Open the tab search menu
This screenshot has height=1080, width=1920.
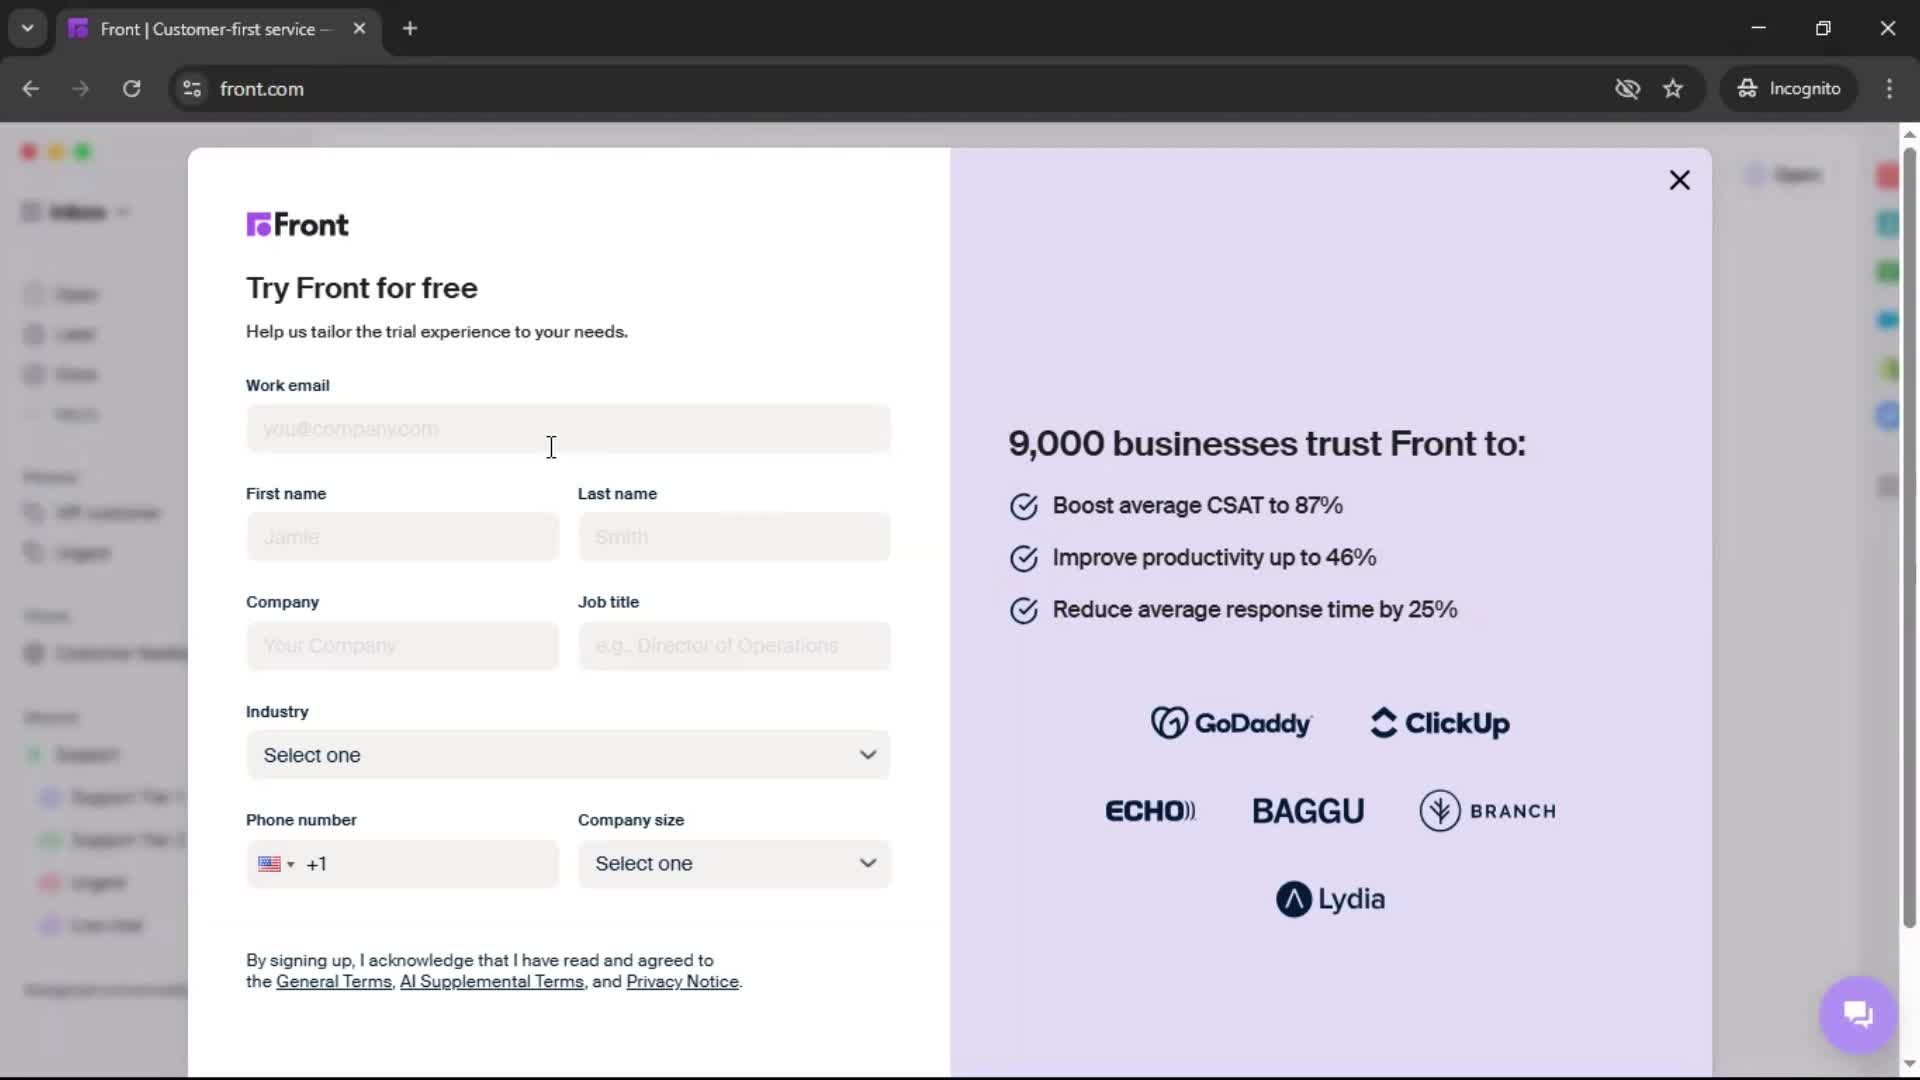(x=27, y=29)
